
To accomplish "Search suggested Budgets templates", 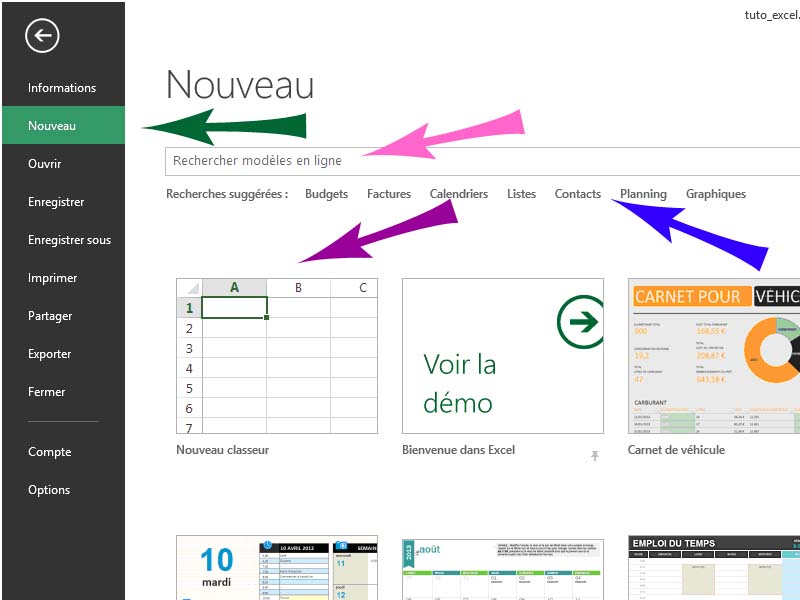I will tap(327, 194).
